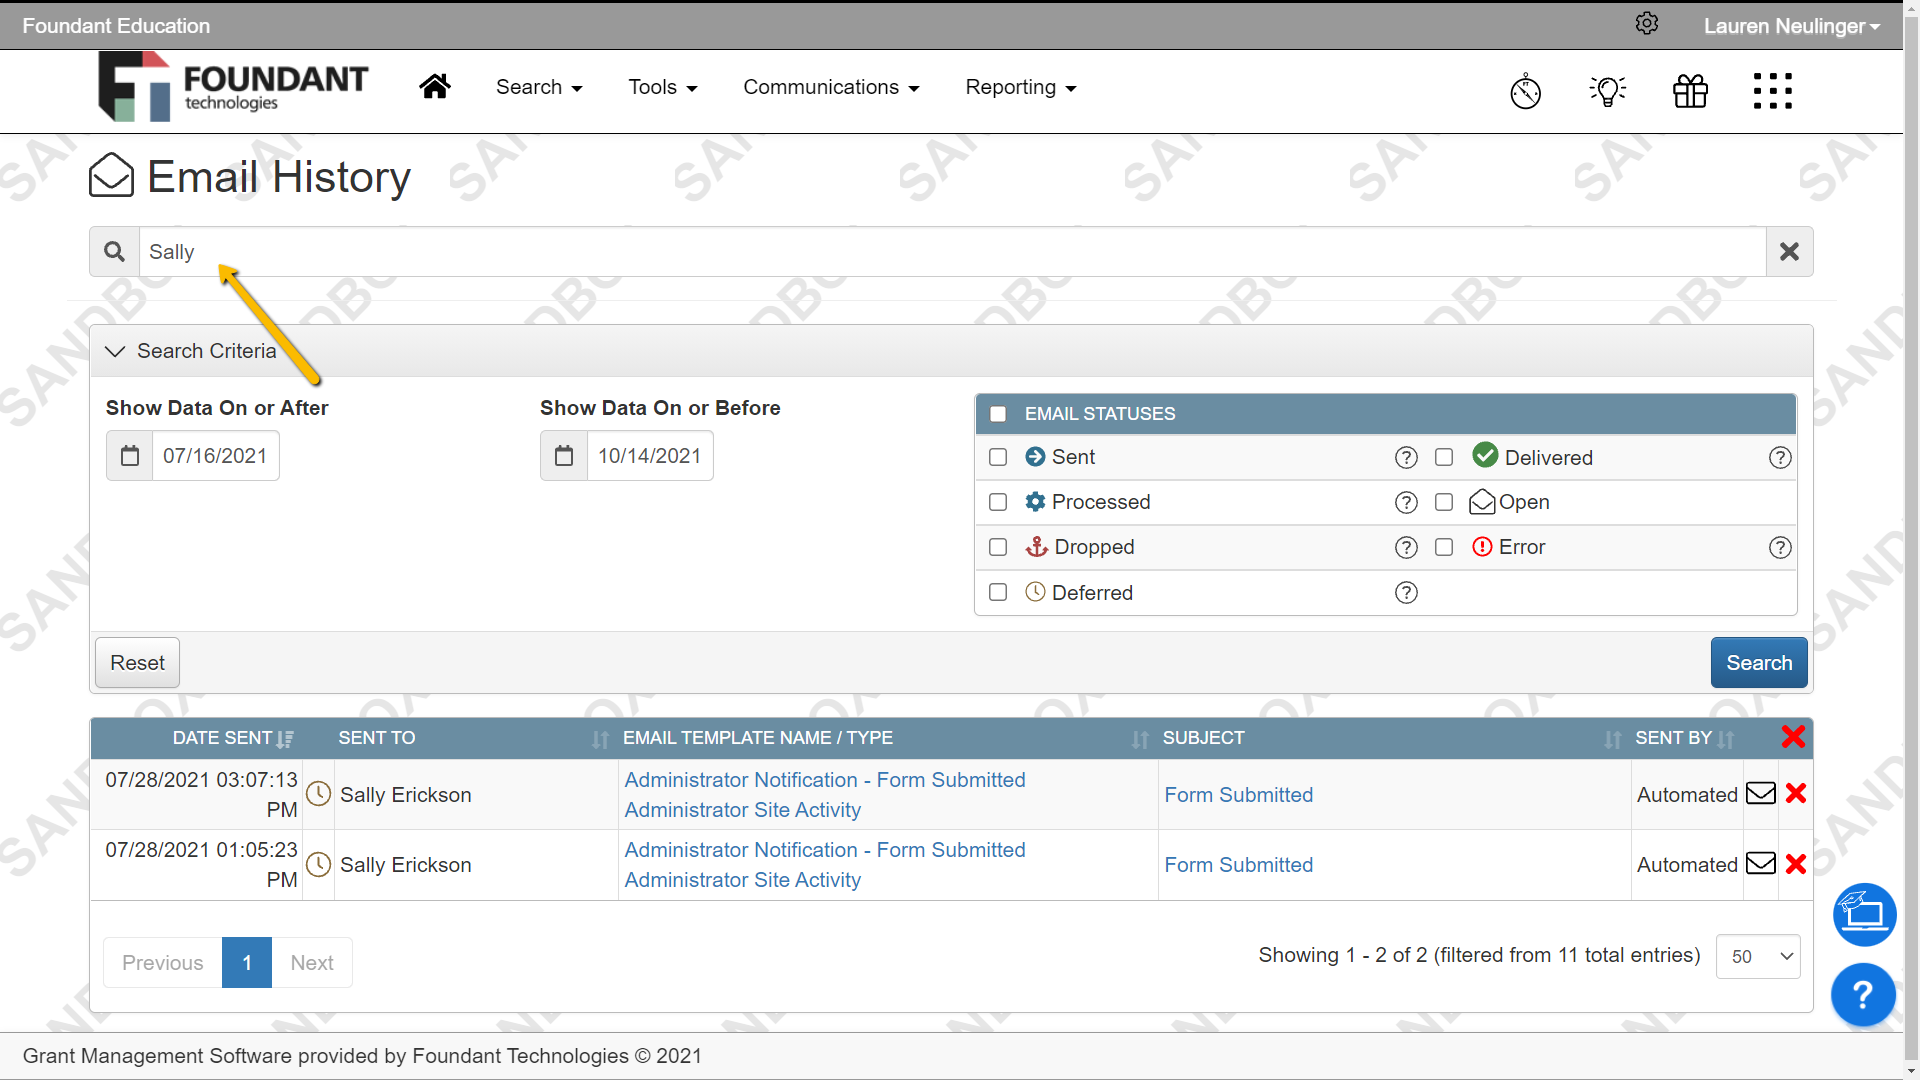Collapse the Search Criteria section
1920x1080 pixels.
point(114,351)
